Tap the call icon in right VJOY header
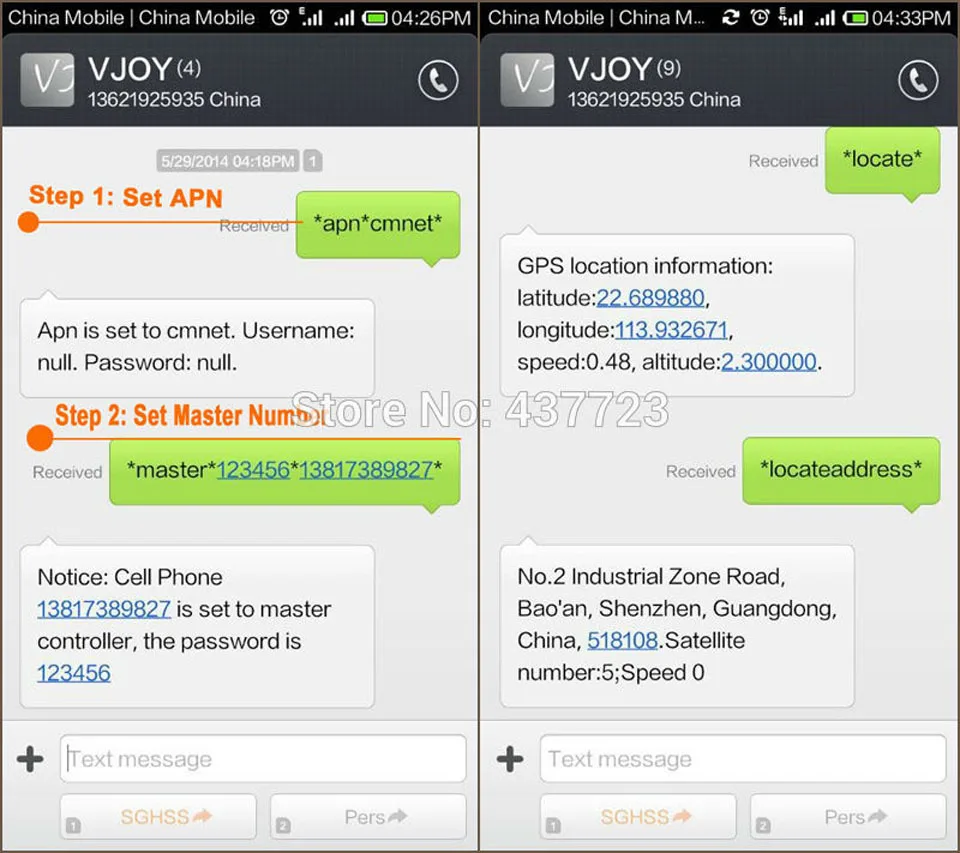 pos(918,80)
